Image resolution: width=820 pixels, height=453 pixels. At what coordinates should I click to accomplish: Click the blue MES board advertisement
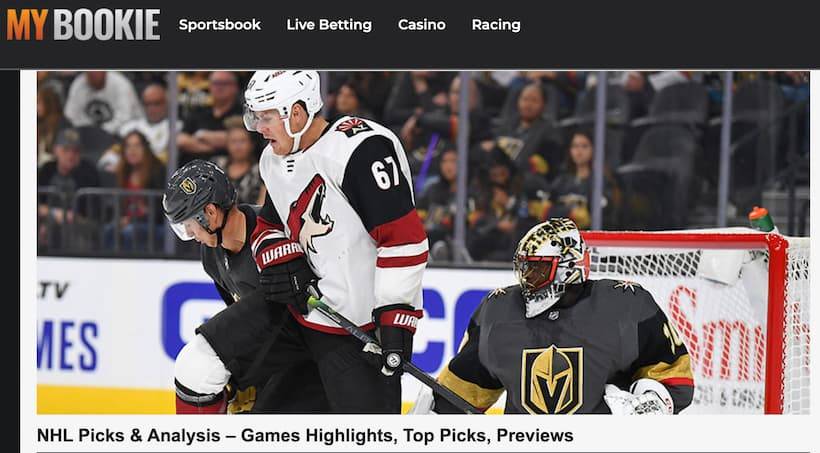[67, 346]
